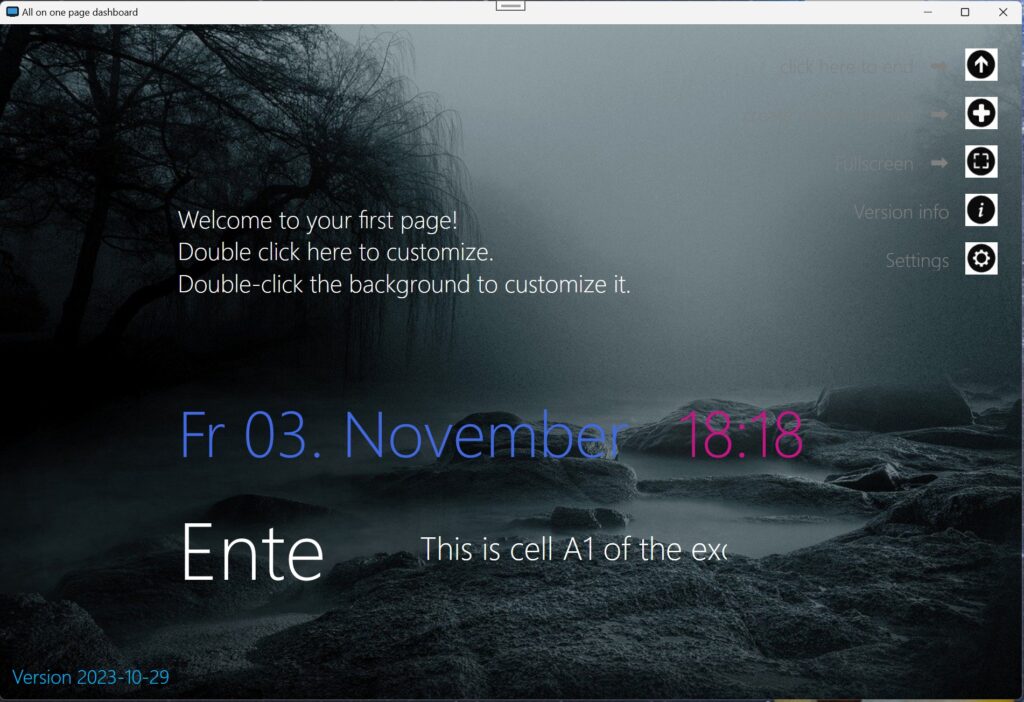Open version info via the i icon
Viewport: 1024px width, 702px height.
pos(981,210)
